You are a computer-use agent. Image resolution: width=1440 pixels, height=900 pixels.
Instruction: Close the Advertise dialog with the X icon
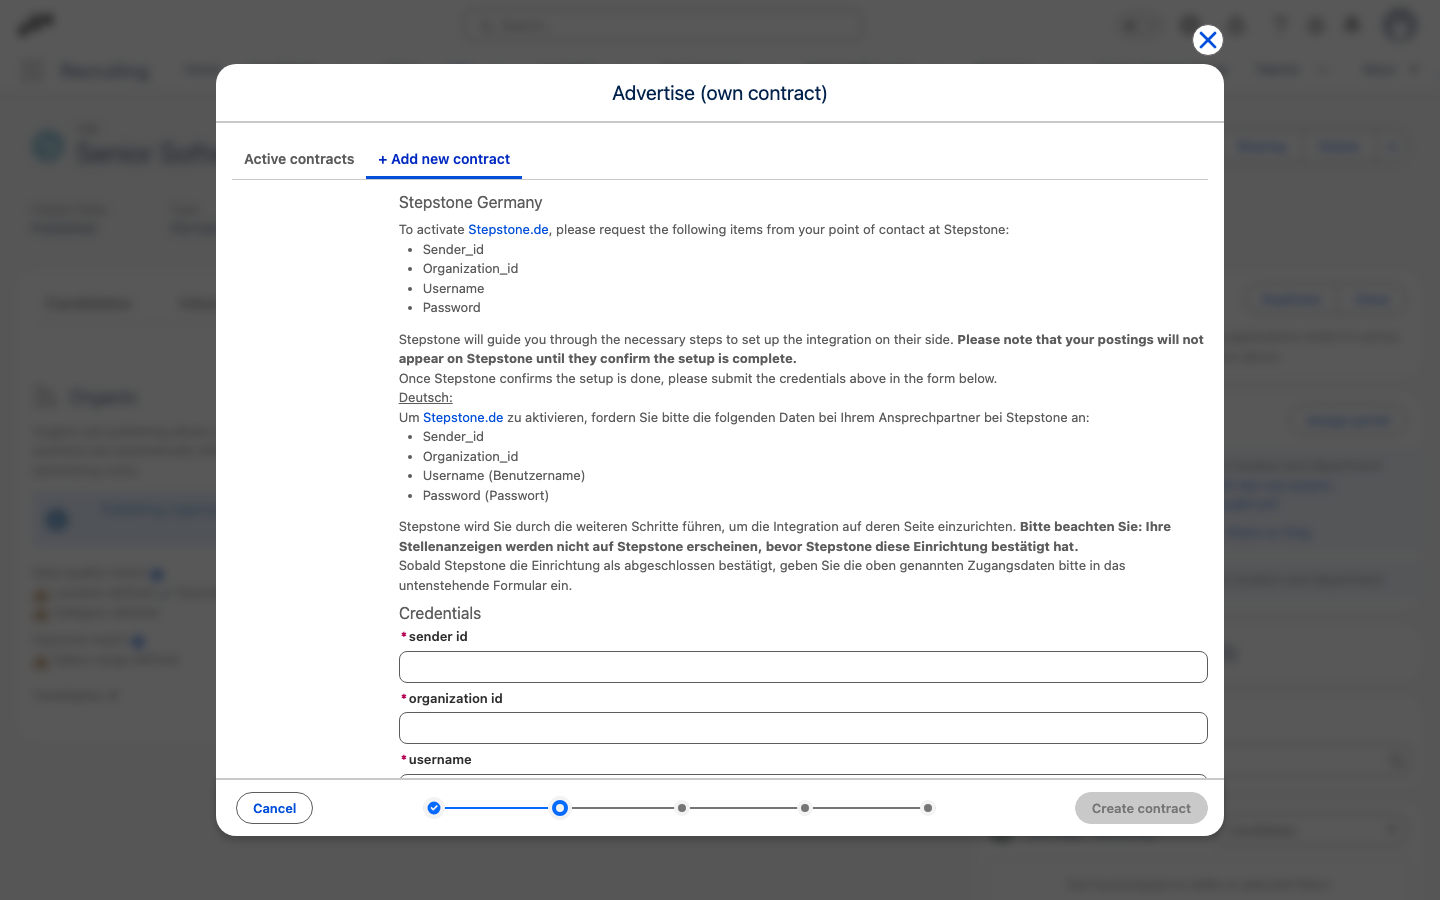click(x=1208, y=40)
